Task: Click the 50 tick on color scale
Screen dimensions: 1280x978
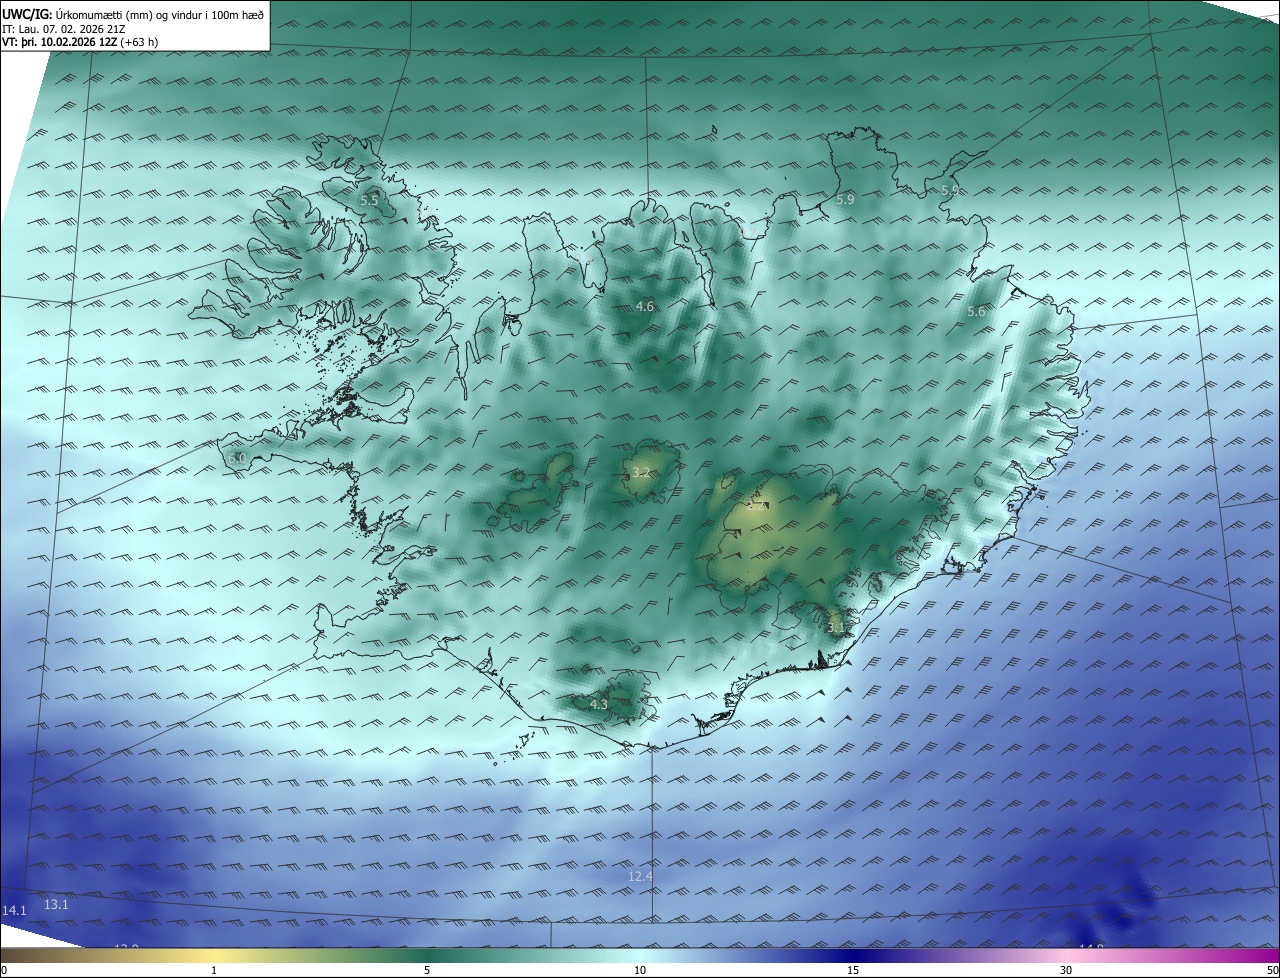Action: coord(1272,970)
